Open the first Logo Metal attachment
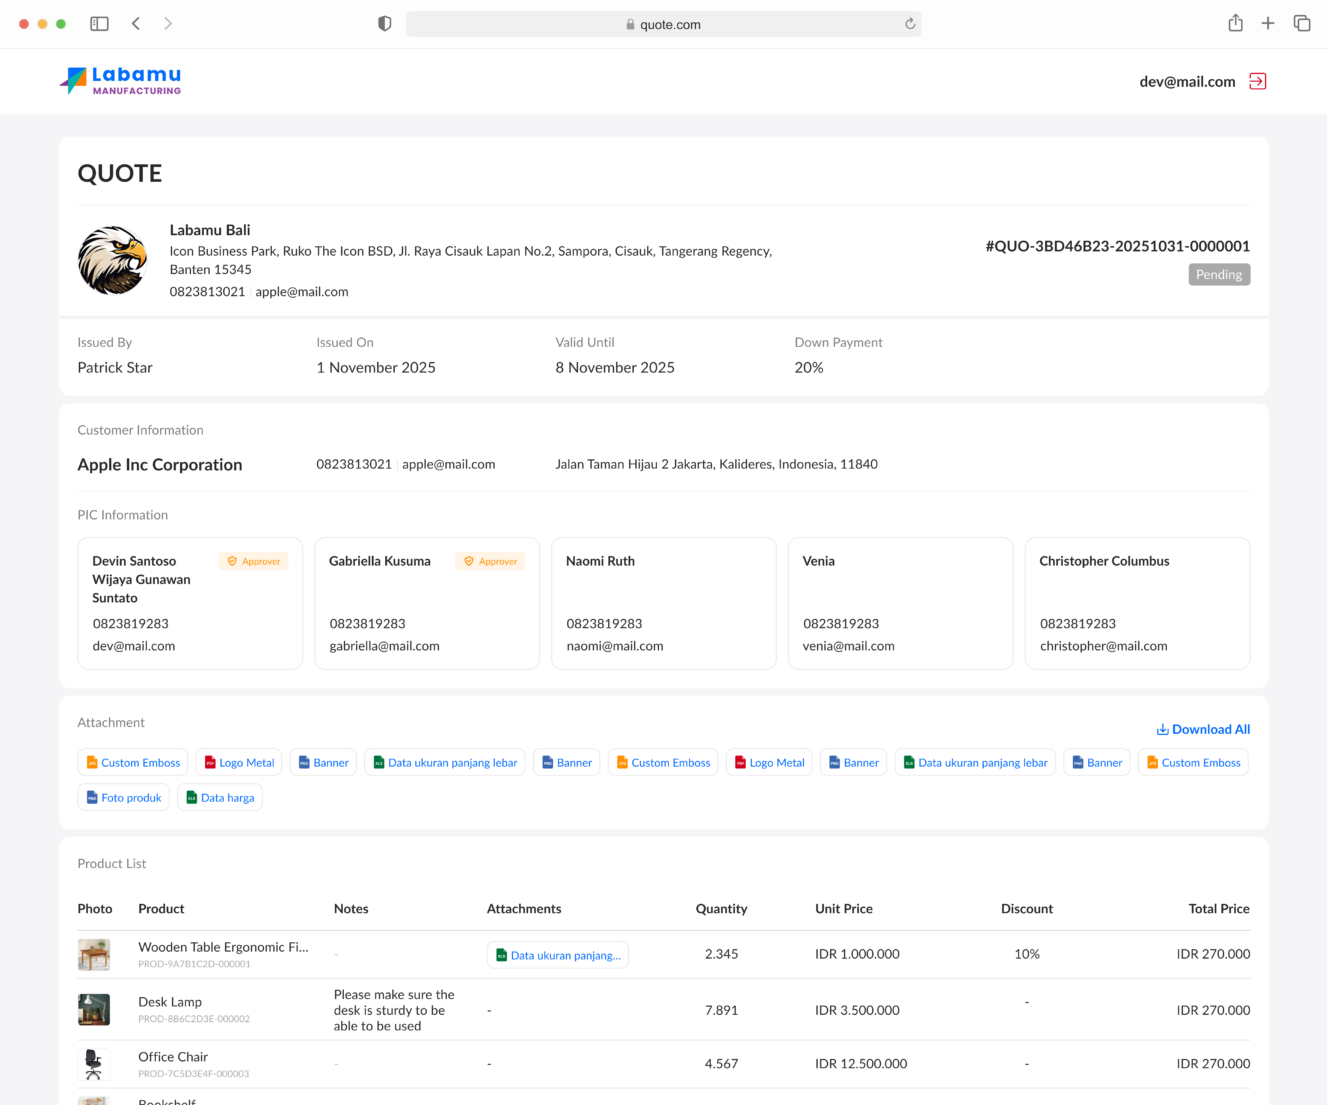This screenshot has width=1327, height=1105. [239, 762]
